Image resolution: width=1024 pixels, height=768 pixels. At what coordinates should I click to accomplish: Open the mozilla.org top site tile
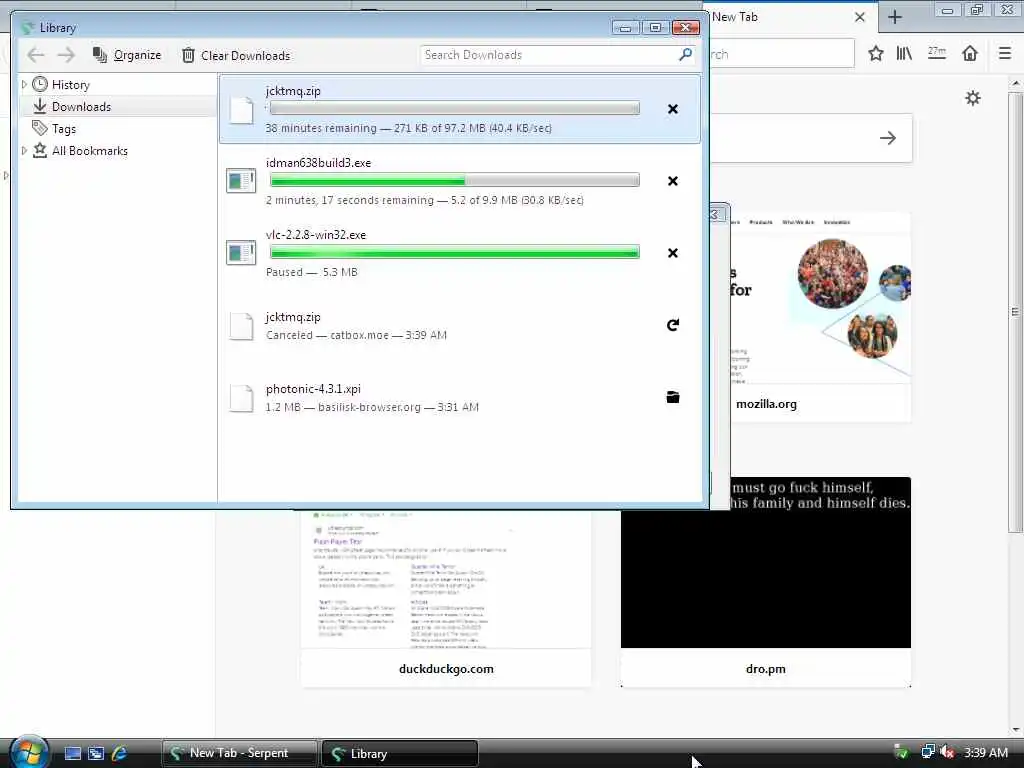coord(820,316)
